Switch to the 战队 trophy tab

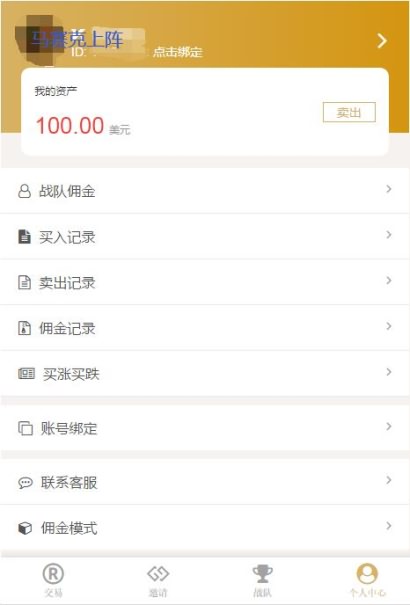coord(263,581)
